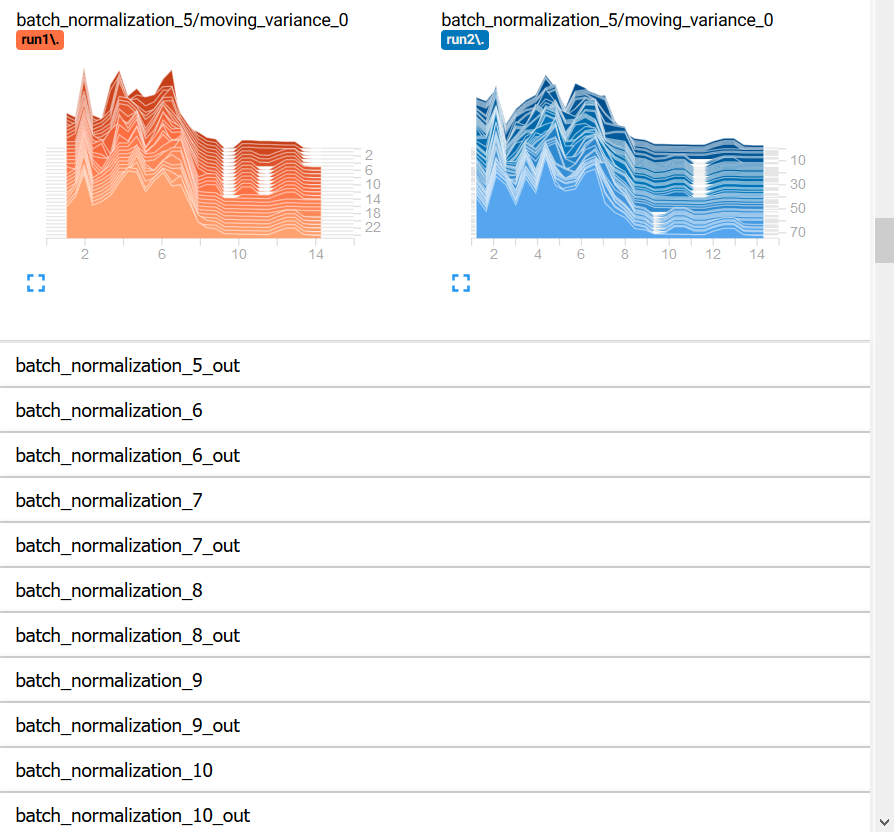Expand the batch_normalization_8 section
The image size is (894, 832).
pyautogui.click(x=435, y=590)
